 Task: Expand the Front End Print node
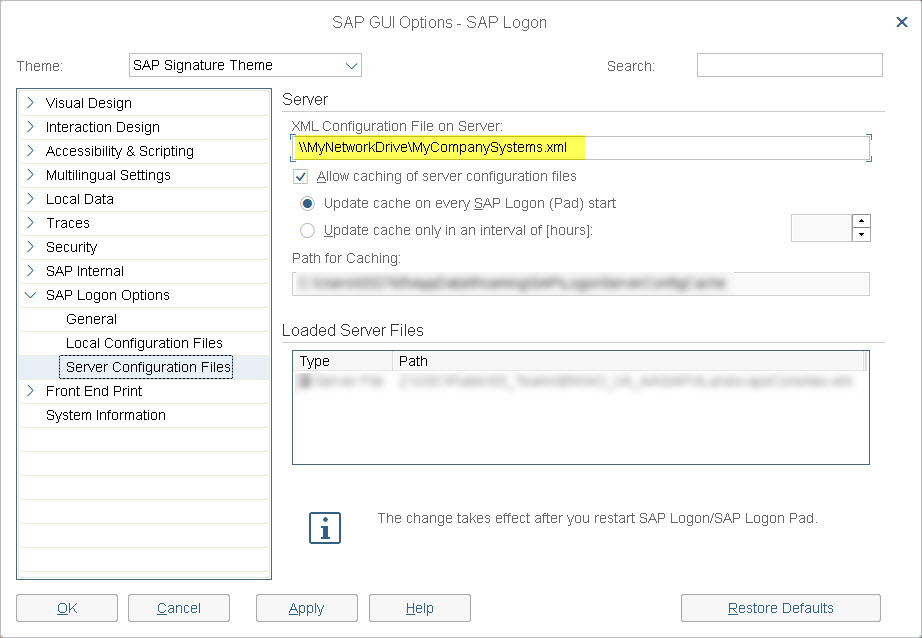[x=31, y=391]
